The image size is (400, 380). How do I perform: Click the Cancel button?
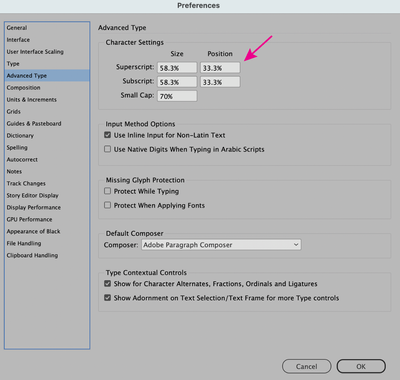[307, 366]
